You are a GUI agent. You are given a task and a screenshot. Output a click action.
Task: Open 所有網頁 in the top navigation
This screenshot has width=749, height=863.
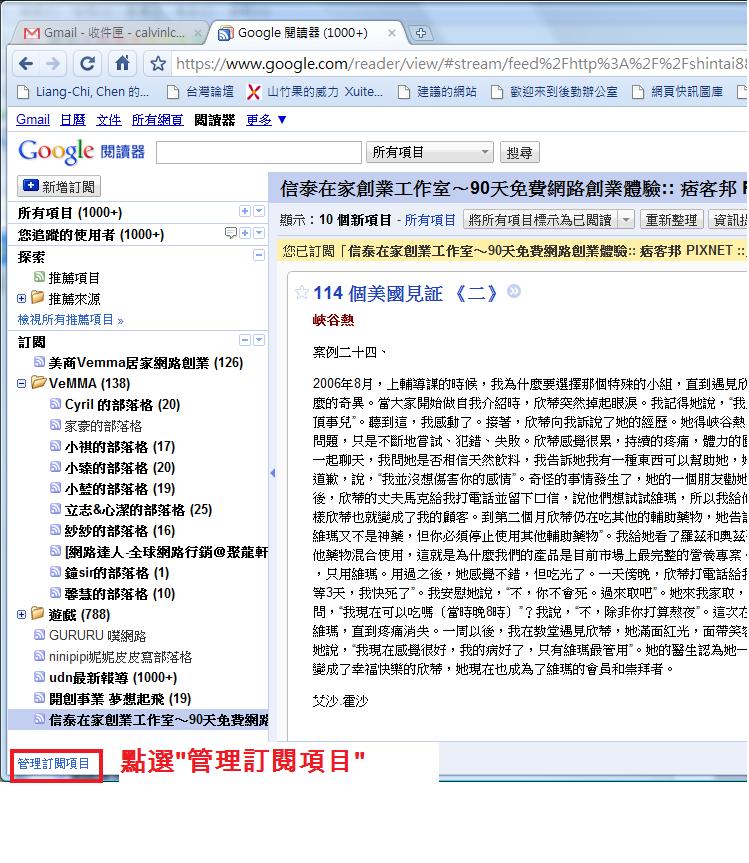coord(157,119)
